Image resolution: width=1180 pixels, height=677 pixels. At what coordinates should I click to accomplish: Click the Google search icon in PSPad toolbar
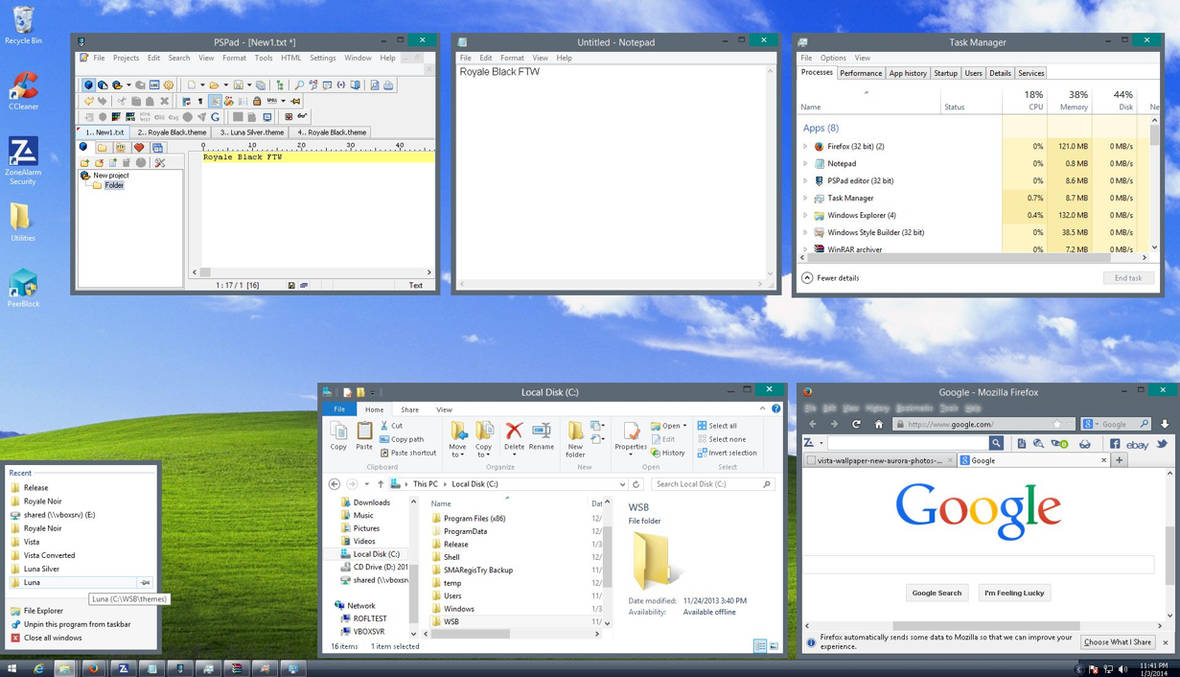pyautogui.click(x=217, y=115)
